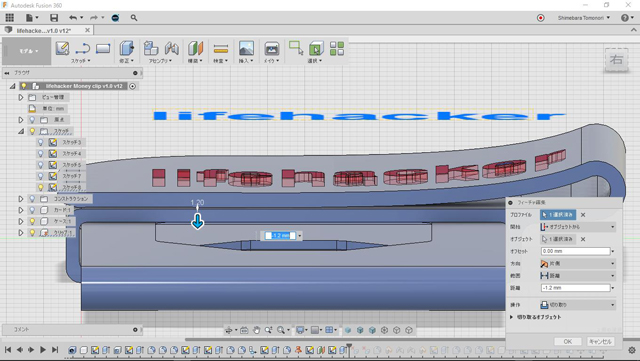The width and height of the screenshot is (640, 361).
Task: Click the 距離 -1.2 mm field in dialog
Action: [x=576, y=288]
